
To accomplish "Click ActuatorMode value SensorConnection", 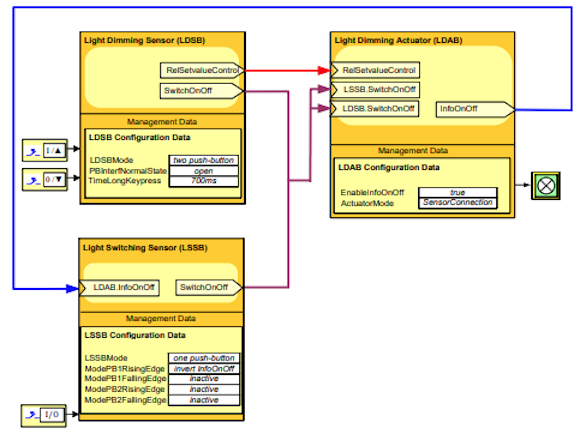I will (x=457, y=203).
